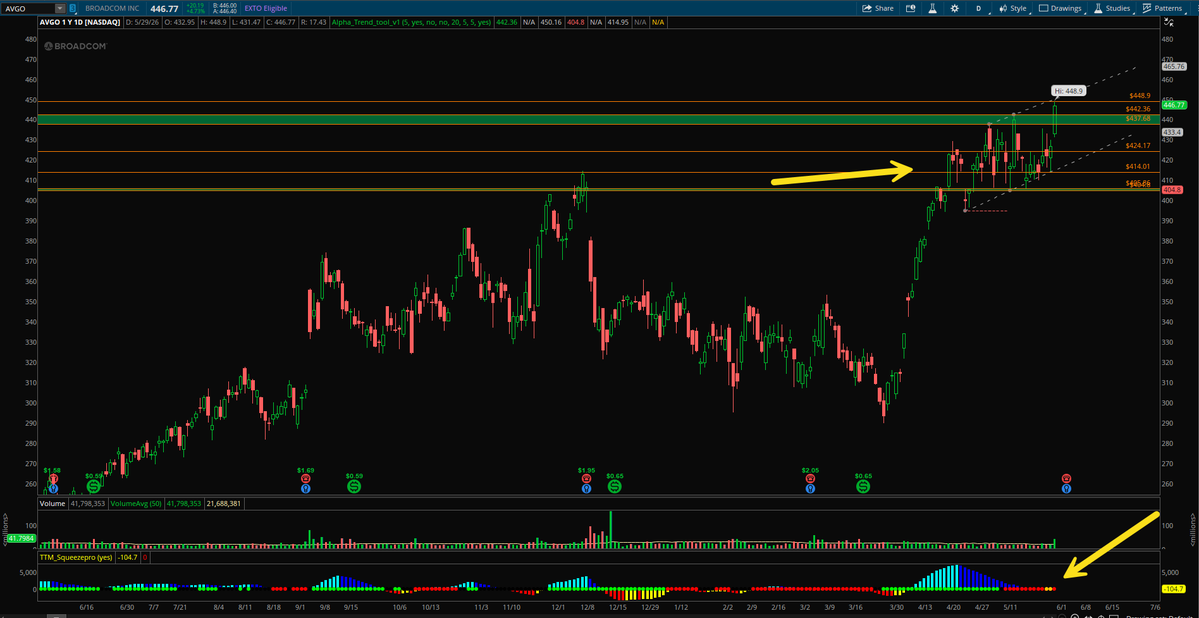The image size is (1199, 618).
Task: Click the H: 448.9 high value
Action: [x=212, y=24]
